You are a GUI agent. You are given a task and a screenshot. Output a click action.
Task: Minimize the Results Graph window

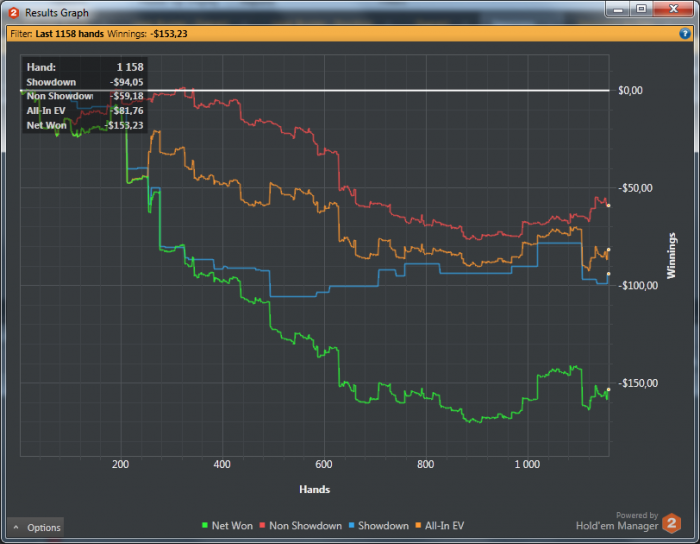click(x=618, y=9)
